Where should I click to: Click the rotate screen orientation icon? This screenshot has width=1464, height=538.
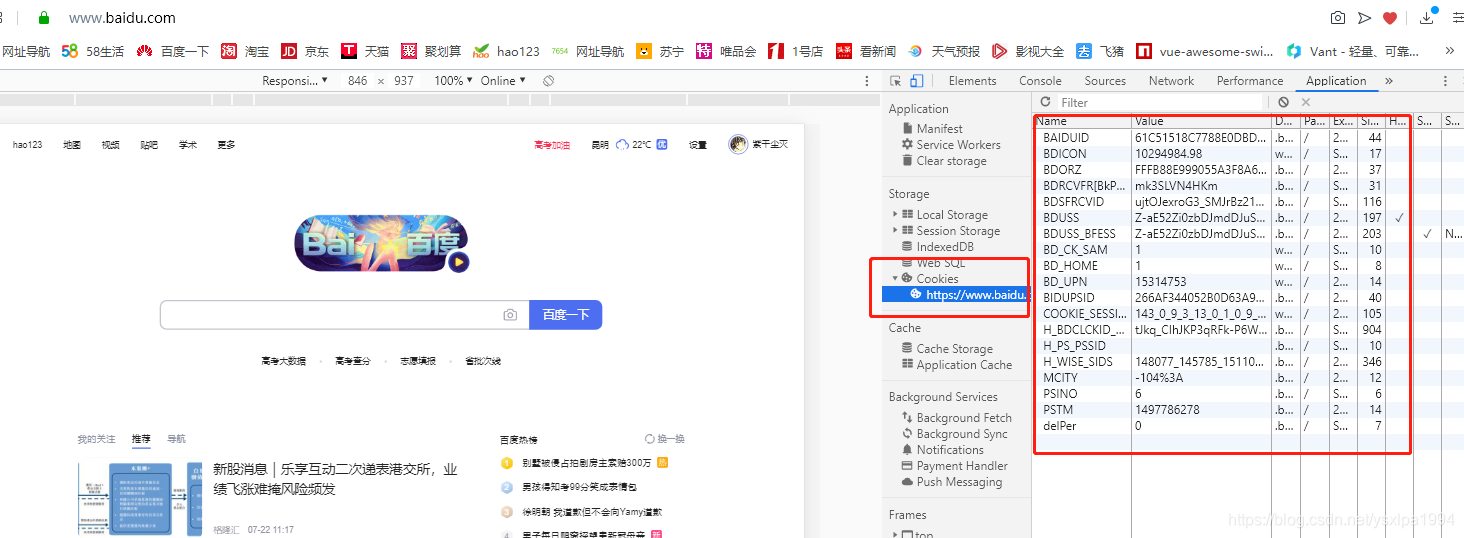point(548,81)
